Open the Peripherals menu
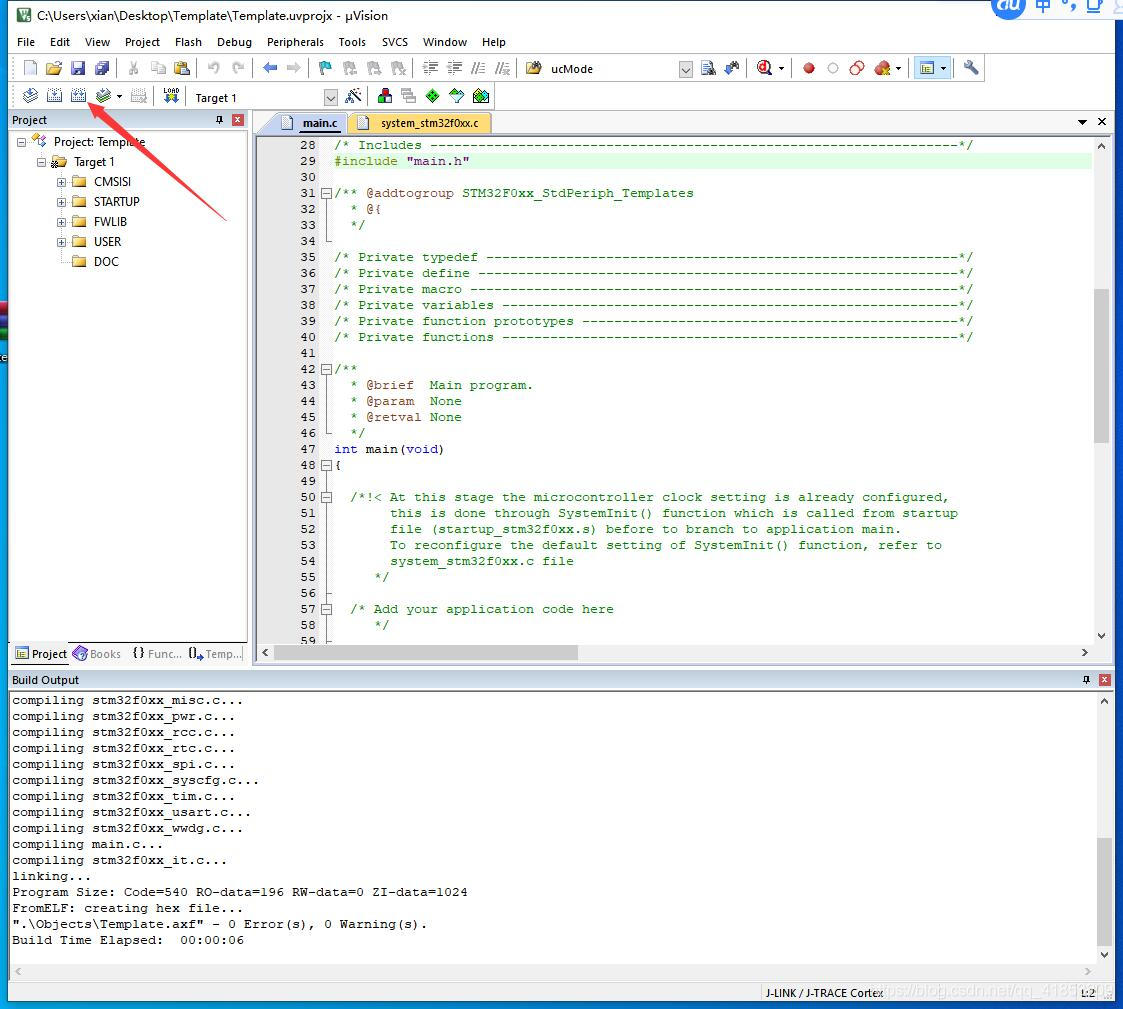The height and width of the screenshot is (1009, 1123). (x=295, y=42)
